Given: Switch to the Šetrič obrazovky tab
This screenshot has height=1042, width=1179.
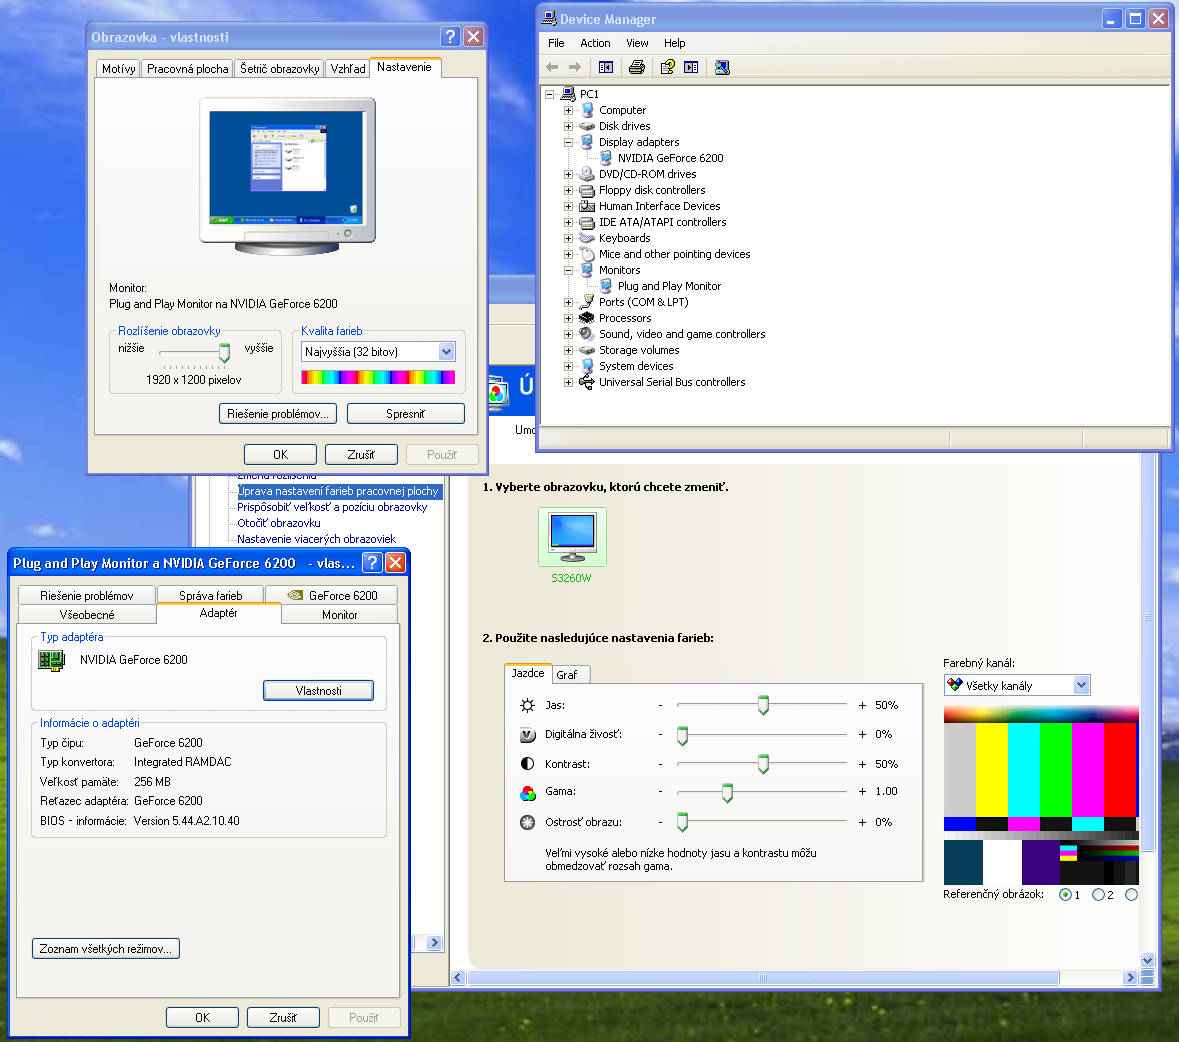Looking at the screenshot, I should [279, 69].
